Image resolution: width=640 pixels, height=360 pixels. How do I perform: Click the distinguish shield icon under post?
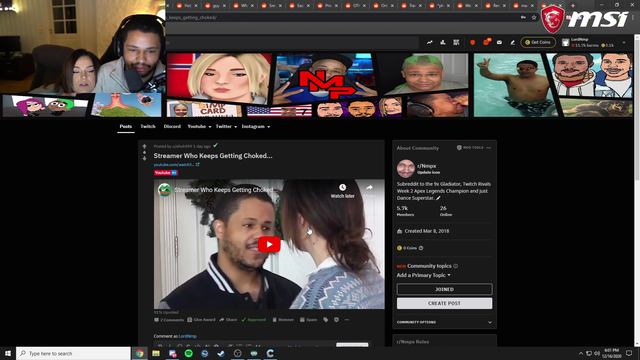pos(336,320)
